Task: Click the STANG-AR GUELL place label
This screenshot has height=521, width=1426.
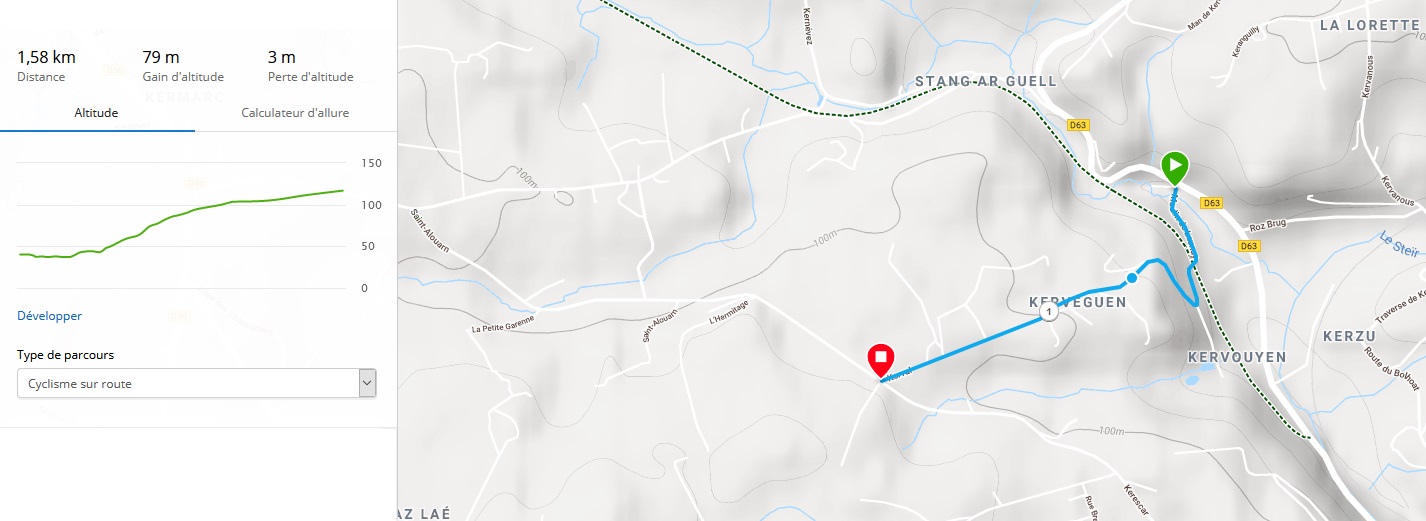Action: (x=985, y=80)
